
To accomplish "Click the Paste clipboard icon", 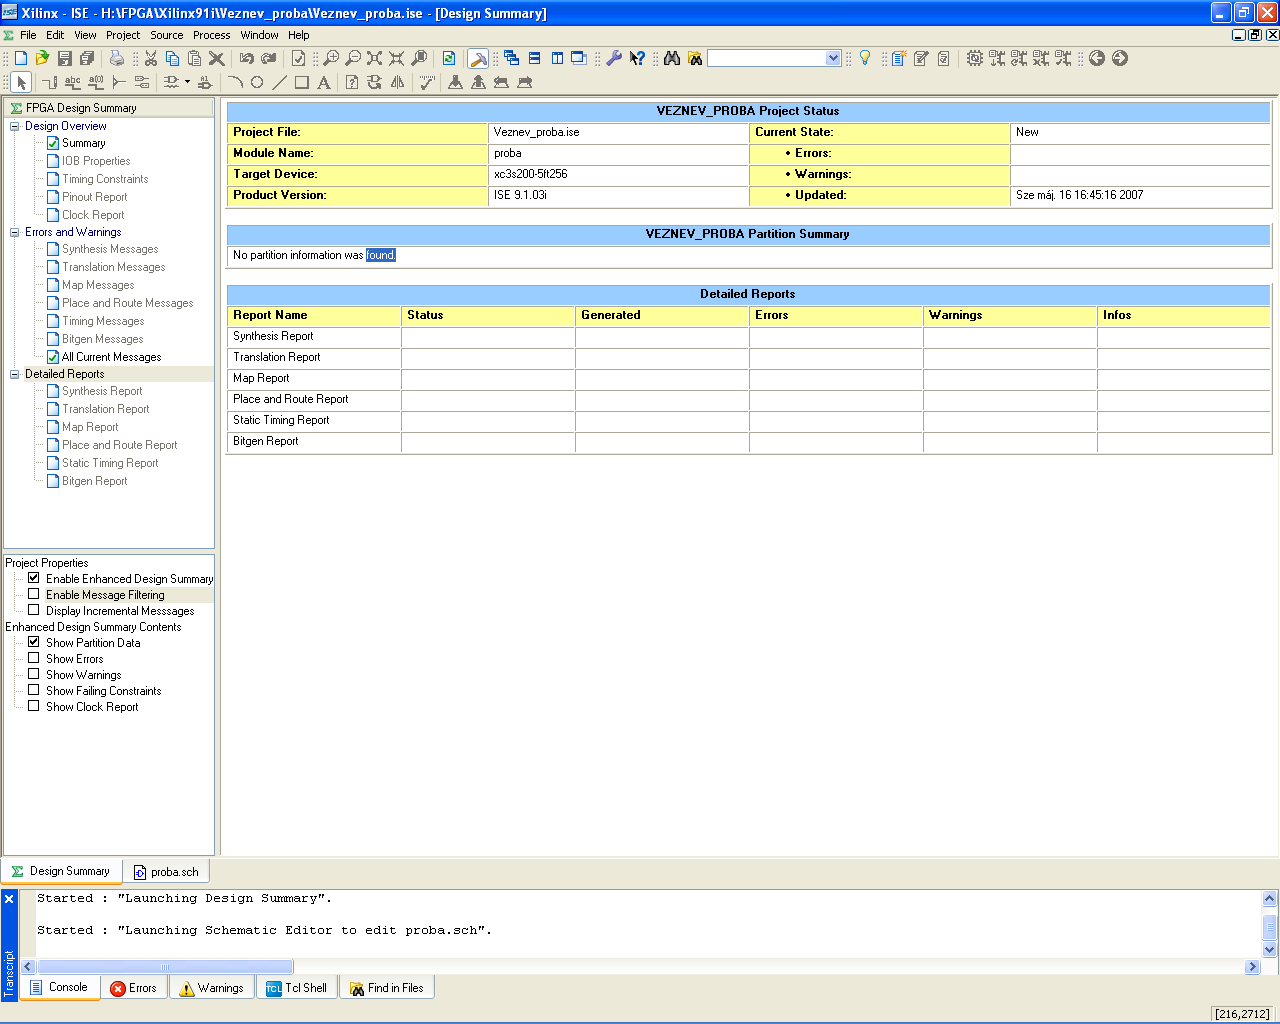I will coord(195,59).
